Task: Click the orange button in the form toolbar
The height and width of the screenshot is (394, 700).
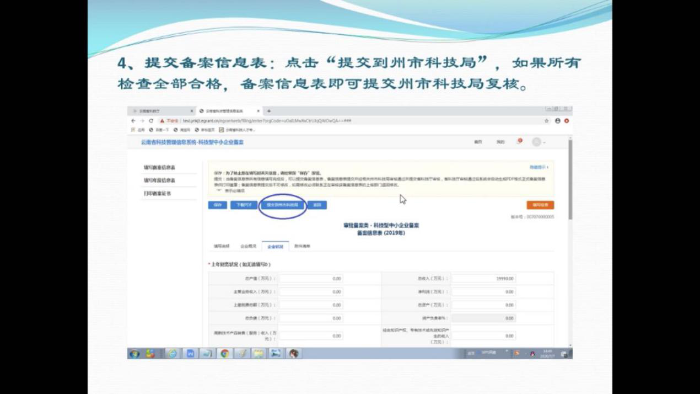Action: click(x=540, y=205)
